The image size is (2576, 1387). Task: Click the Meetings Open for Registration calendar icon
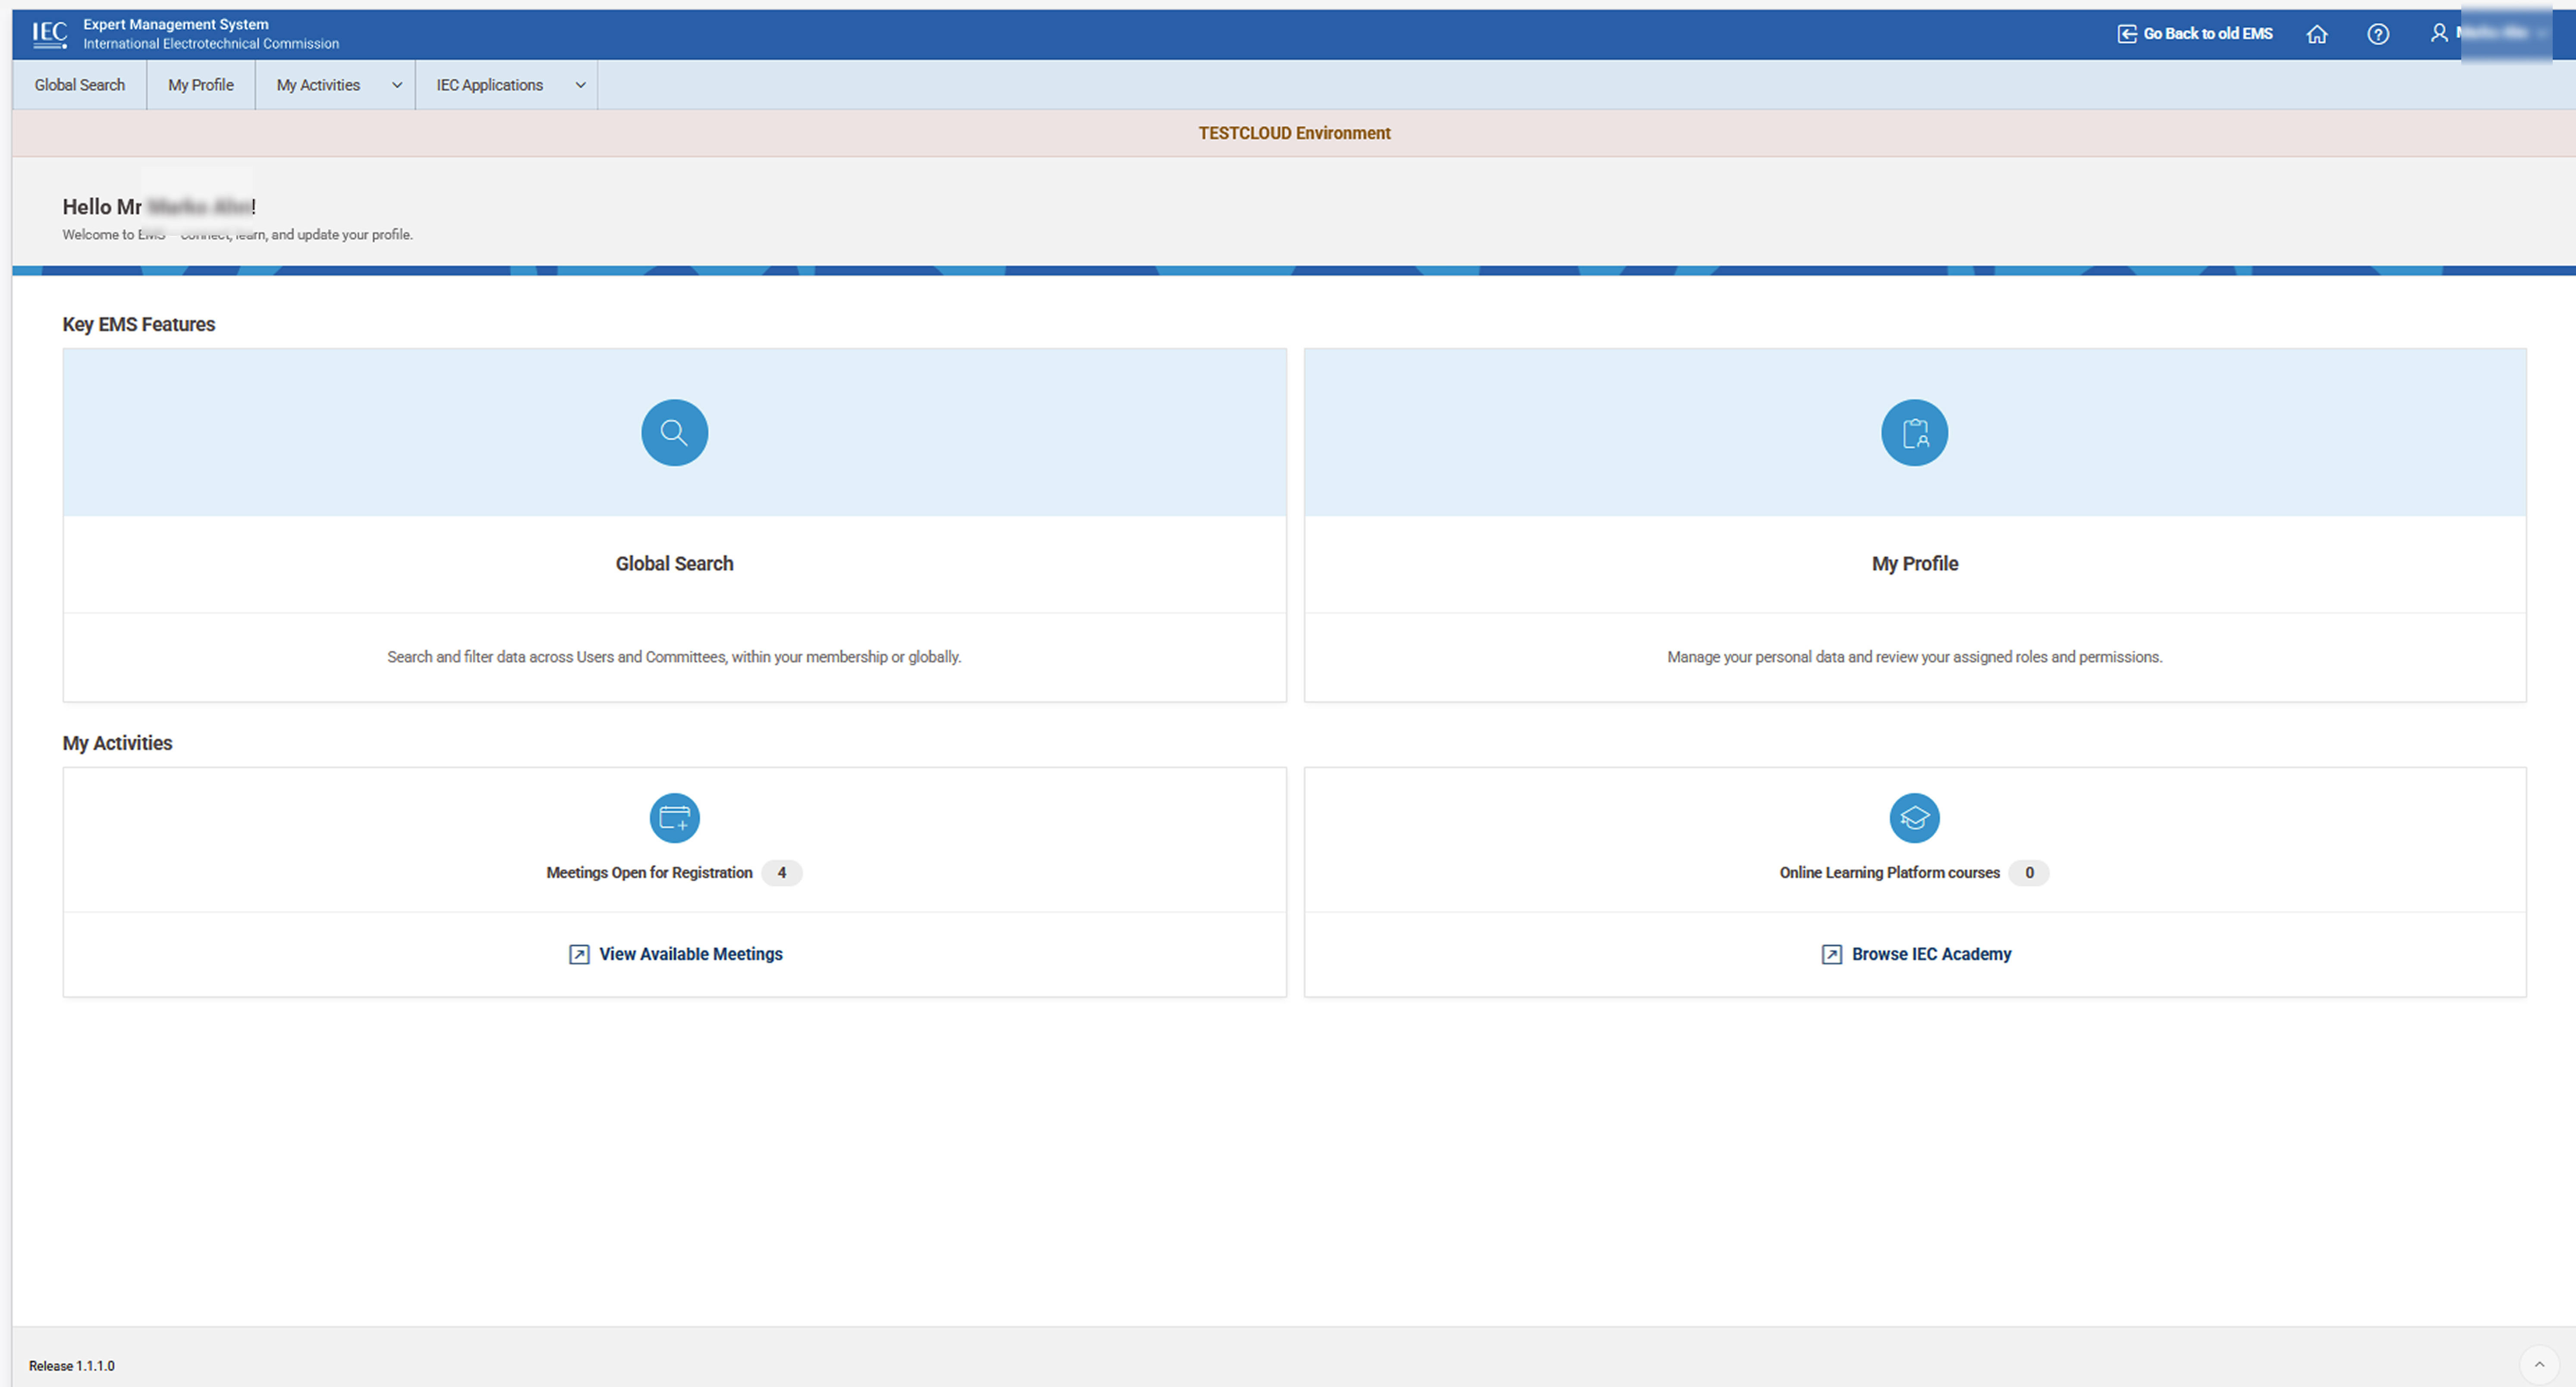point(674,817)
